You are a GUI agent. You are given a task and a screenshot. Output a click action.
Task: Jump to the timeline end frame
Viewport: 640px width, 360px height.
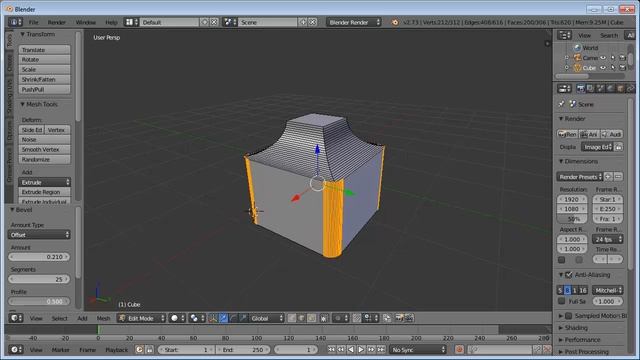point(381,349)
